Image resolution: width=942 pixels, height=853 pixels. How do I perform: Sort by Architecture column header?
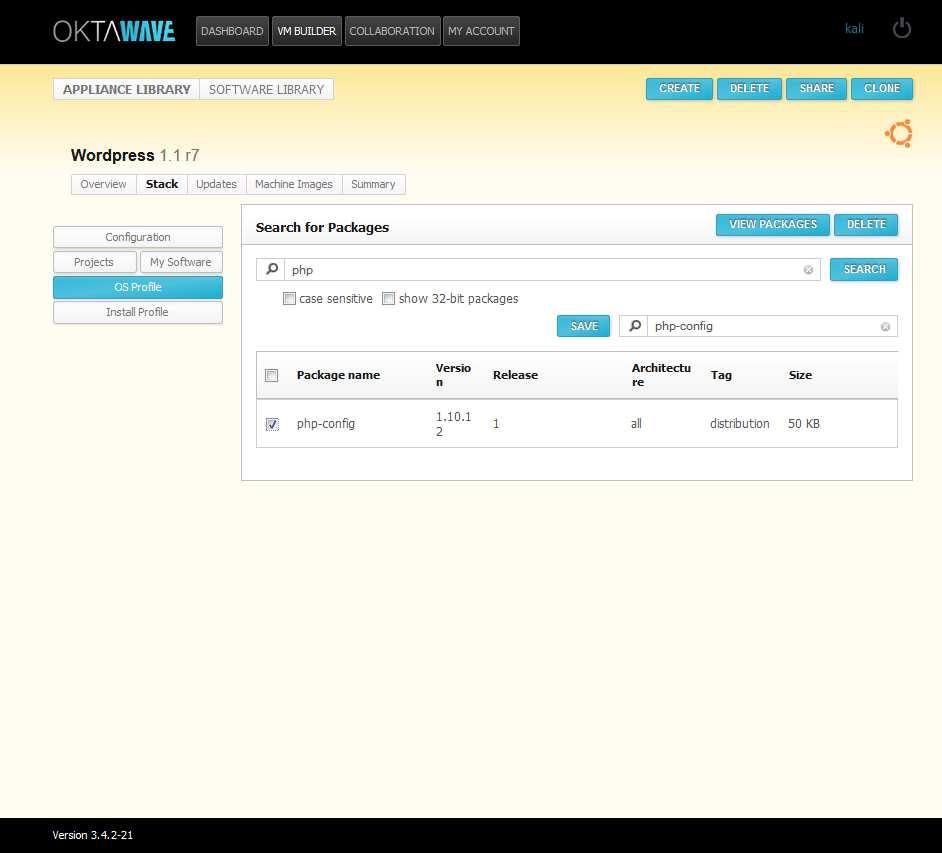(x=661, y=375)
